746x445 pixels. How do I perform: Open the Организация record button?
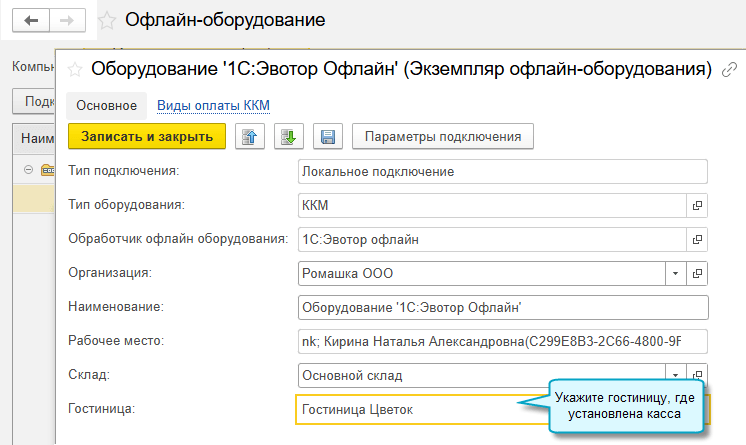coord(697,273)
